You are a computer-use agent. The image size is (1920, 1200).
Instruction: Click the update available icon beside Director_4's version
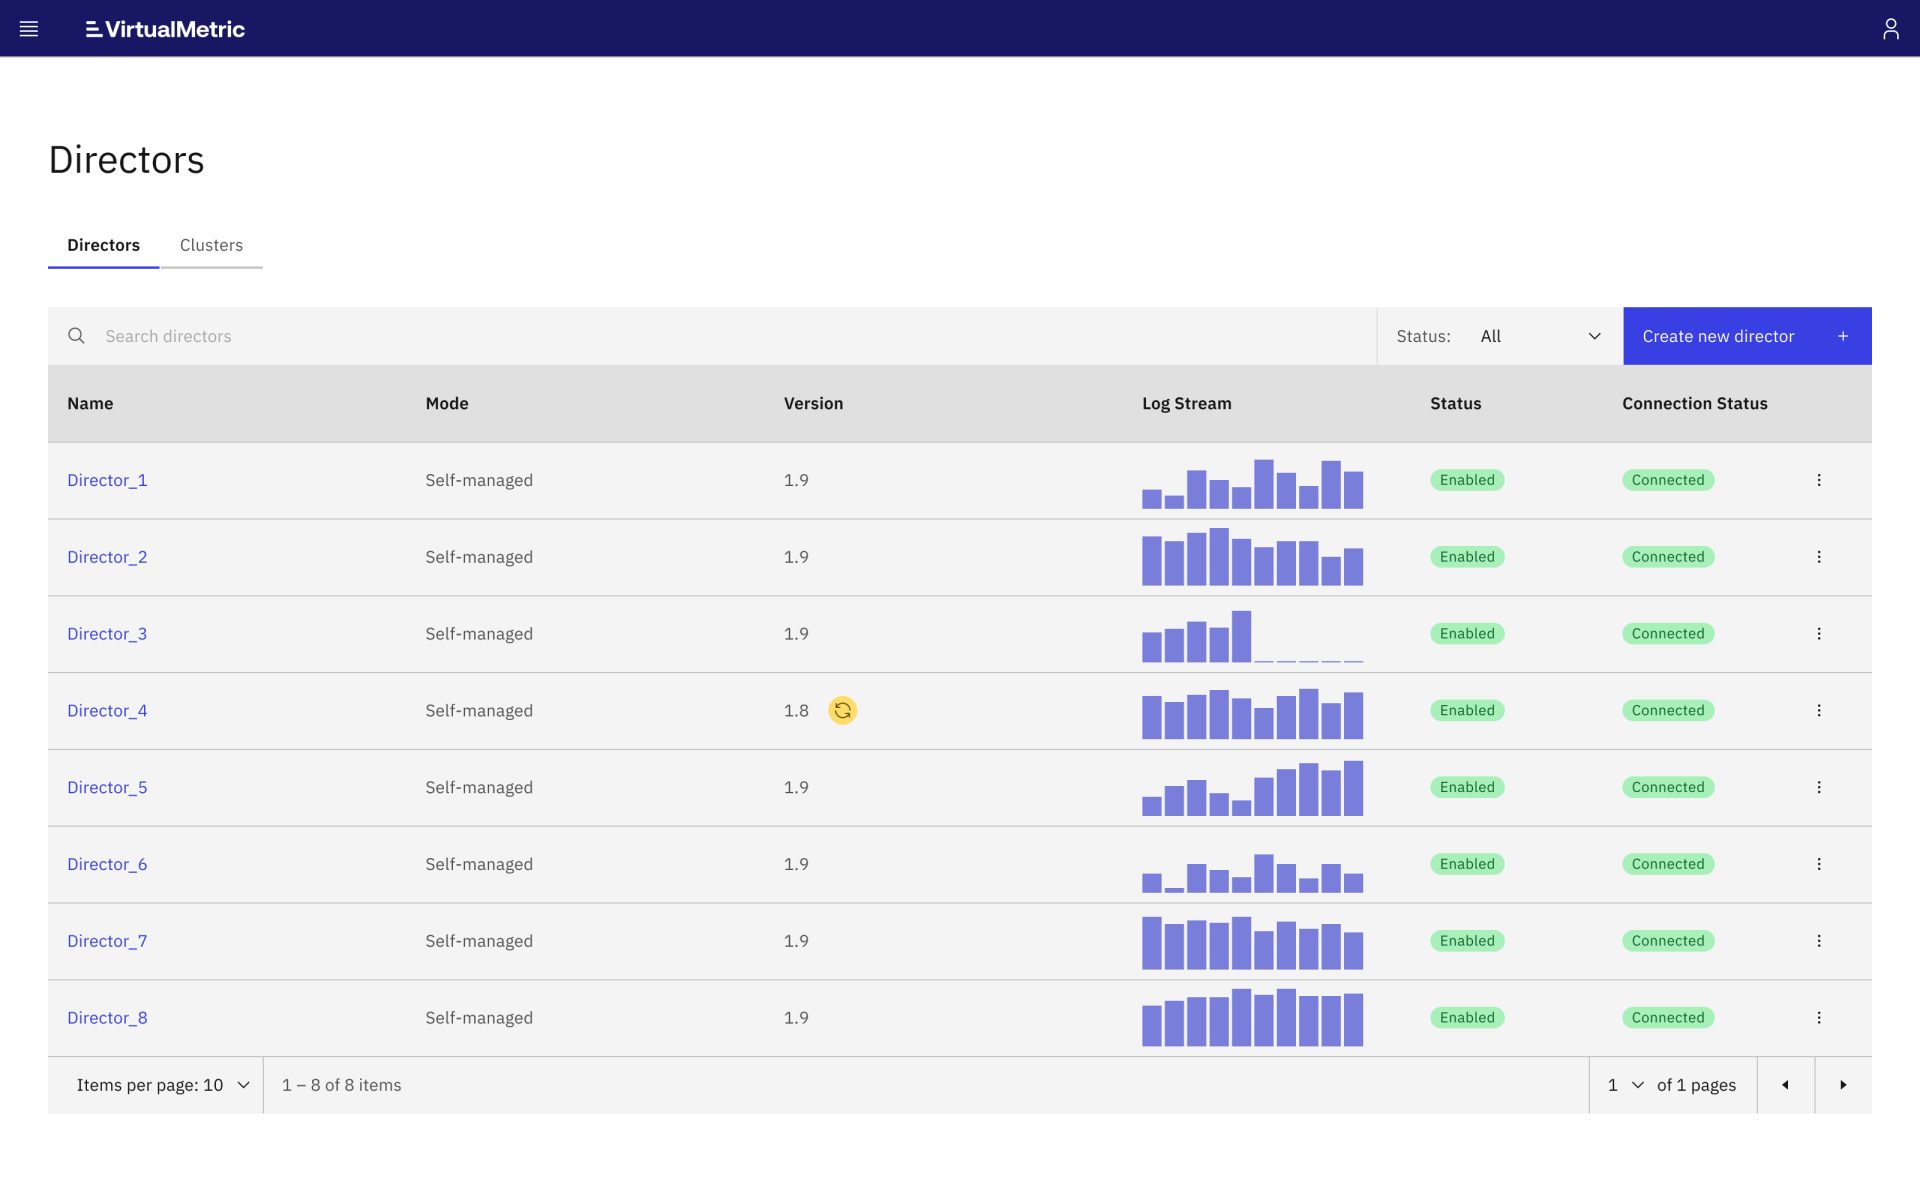[x=843, y=710]
